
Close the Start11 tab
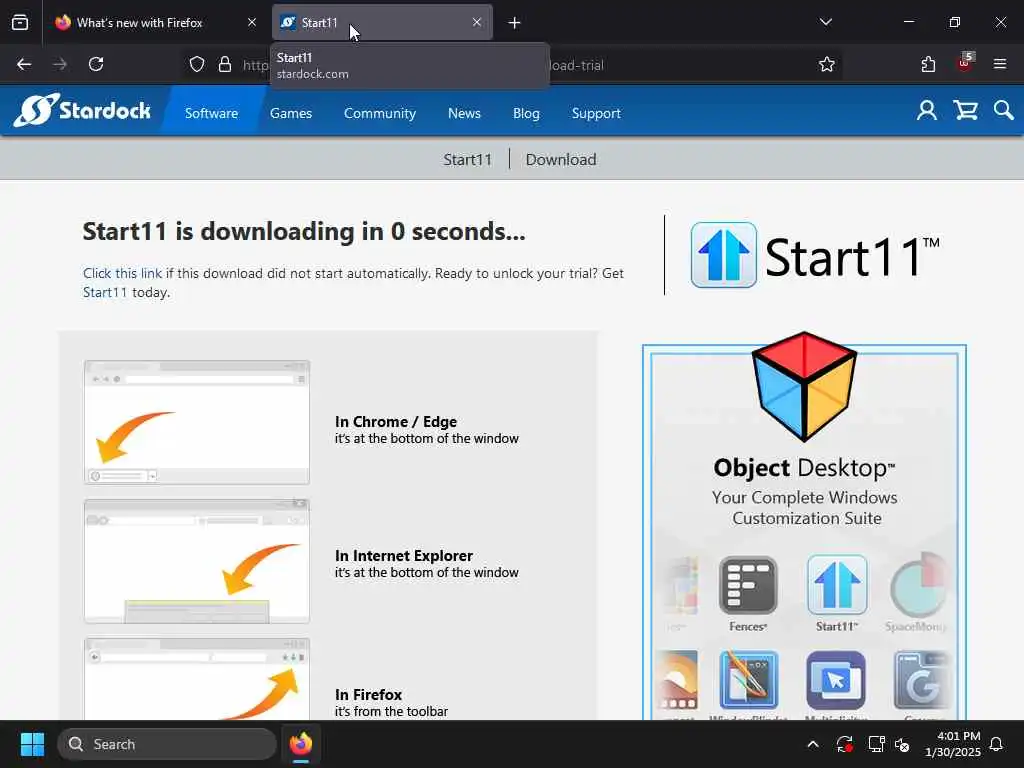click(x=477, y=23)
